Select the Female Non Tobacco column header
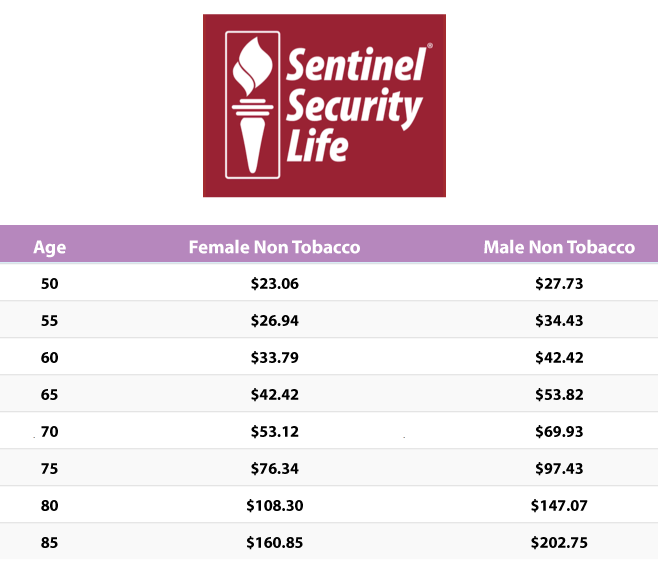 pyautogui.click(x=274, y=247)
